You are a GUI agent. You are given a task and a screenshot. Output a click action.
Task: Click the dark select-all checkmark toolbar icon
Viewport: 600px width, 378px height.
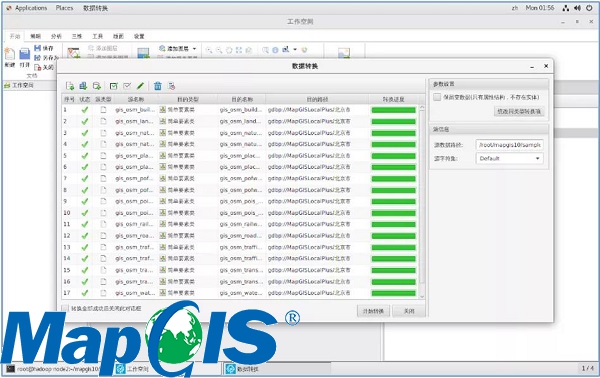(114, 86)
